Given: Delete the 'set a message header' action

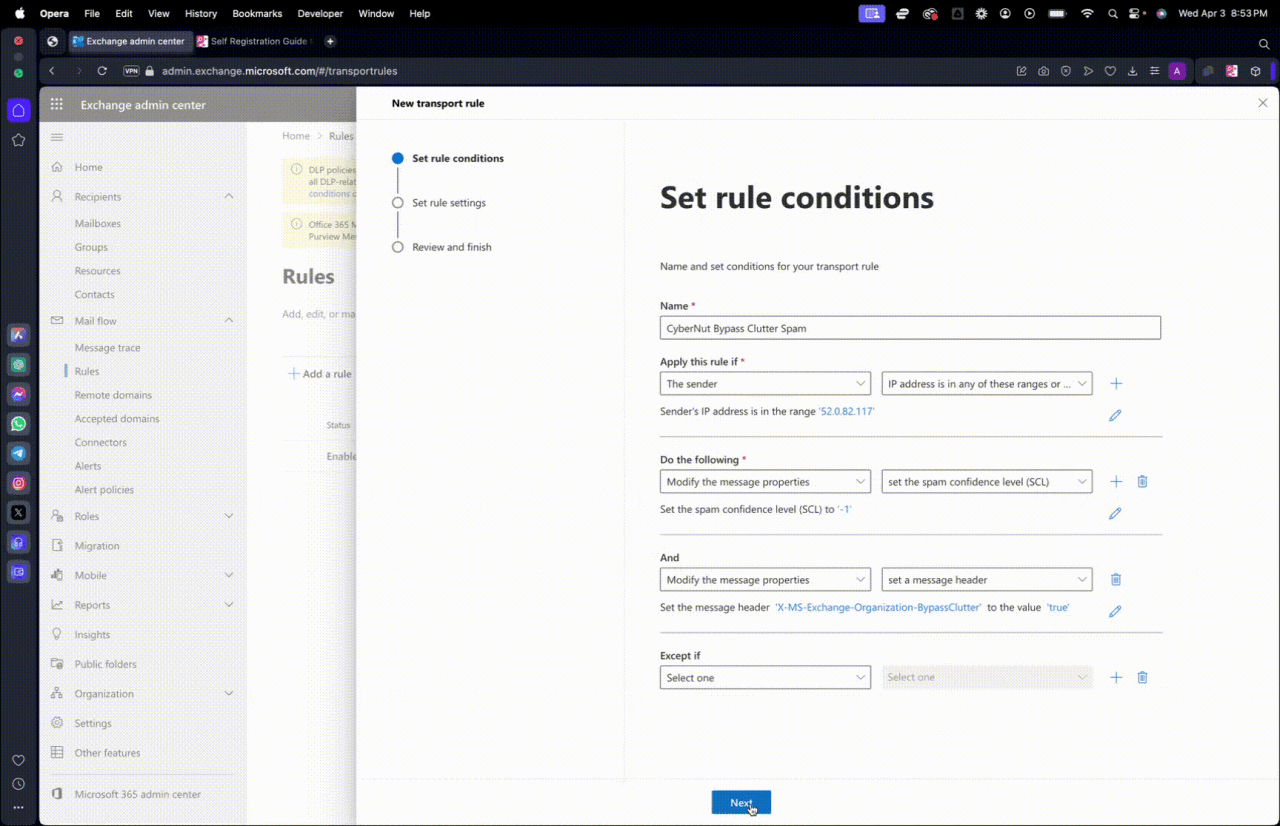Looking at the screenshot, I should click(x=1116, y=580).
